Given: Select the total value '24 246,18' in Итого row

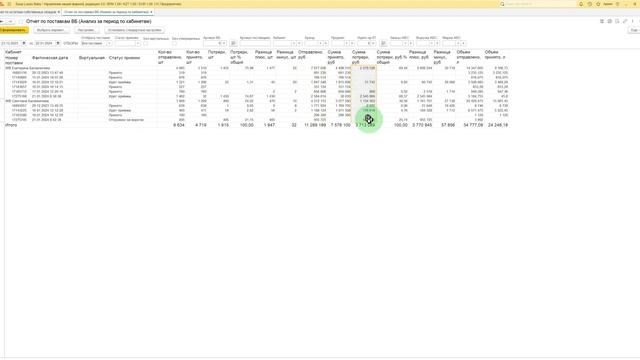Looking at the screenshot, I should click(498, 125).
